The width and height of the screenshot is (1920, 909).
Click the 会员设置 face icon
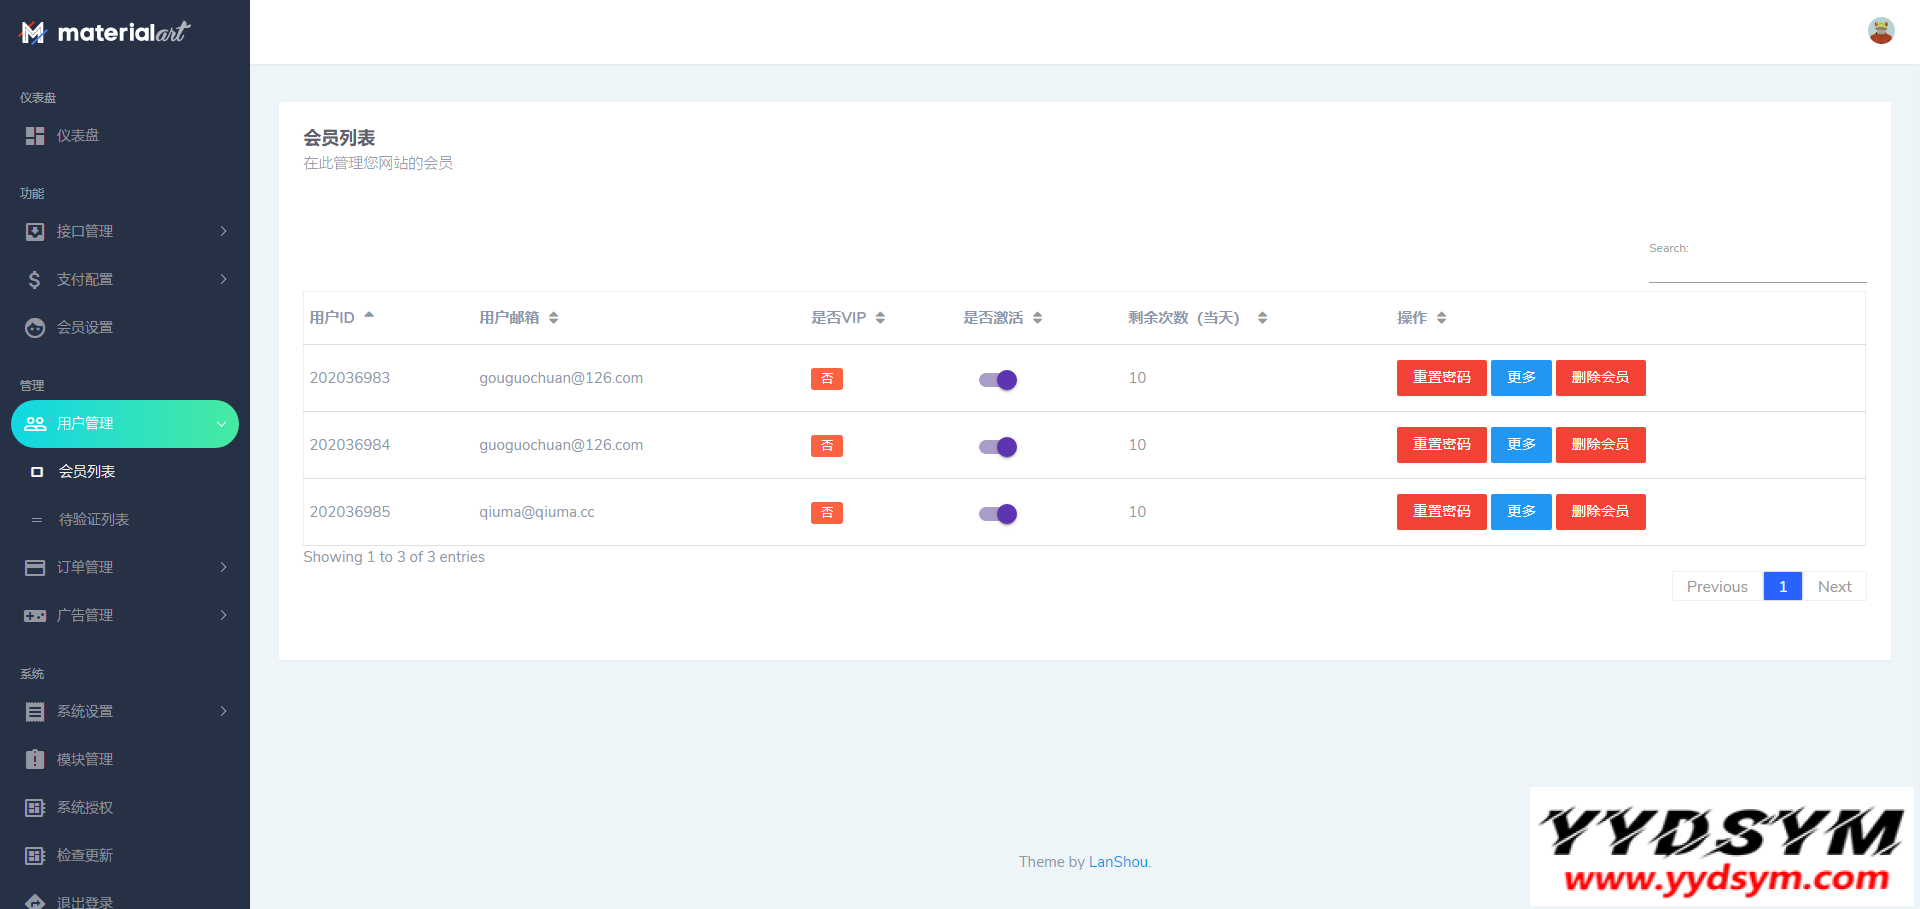point(35,328)
